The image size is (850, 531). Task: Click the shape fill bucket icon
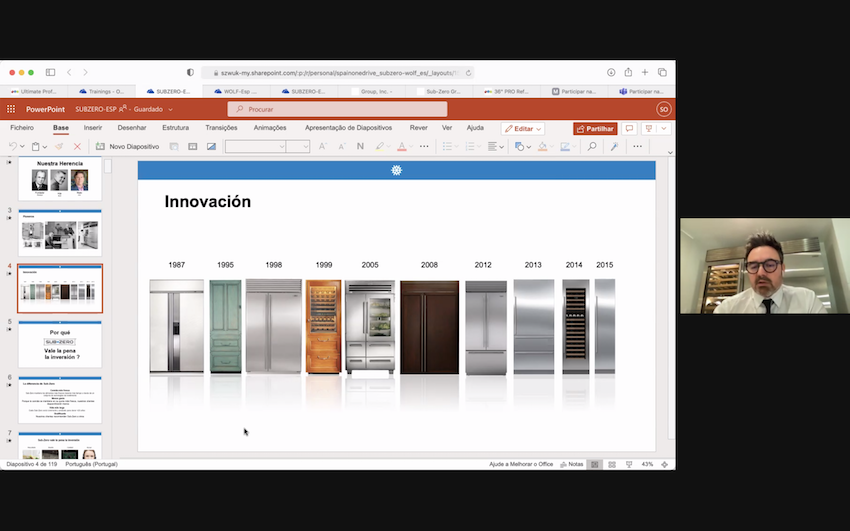coord(542,146)
